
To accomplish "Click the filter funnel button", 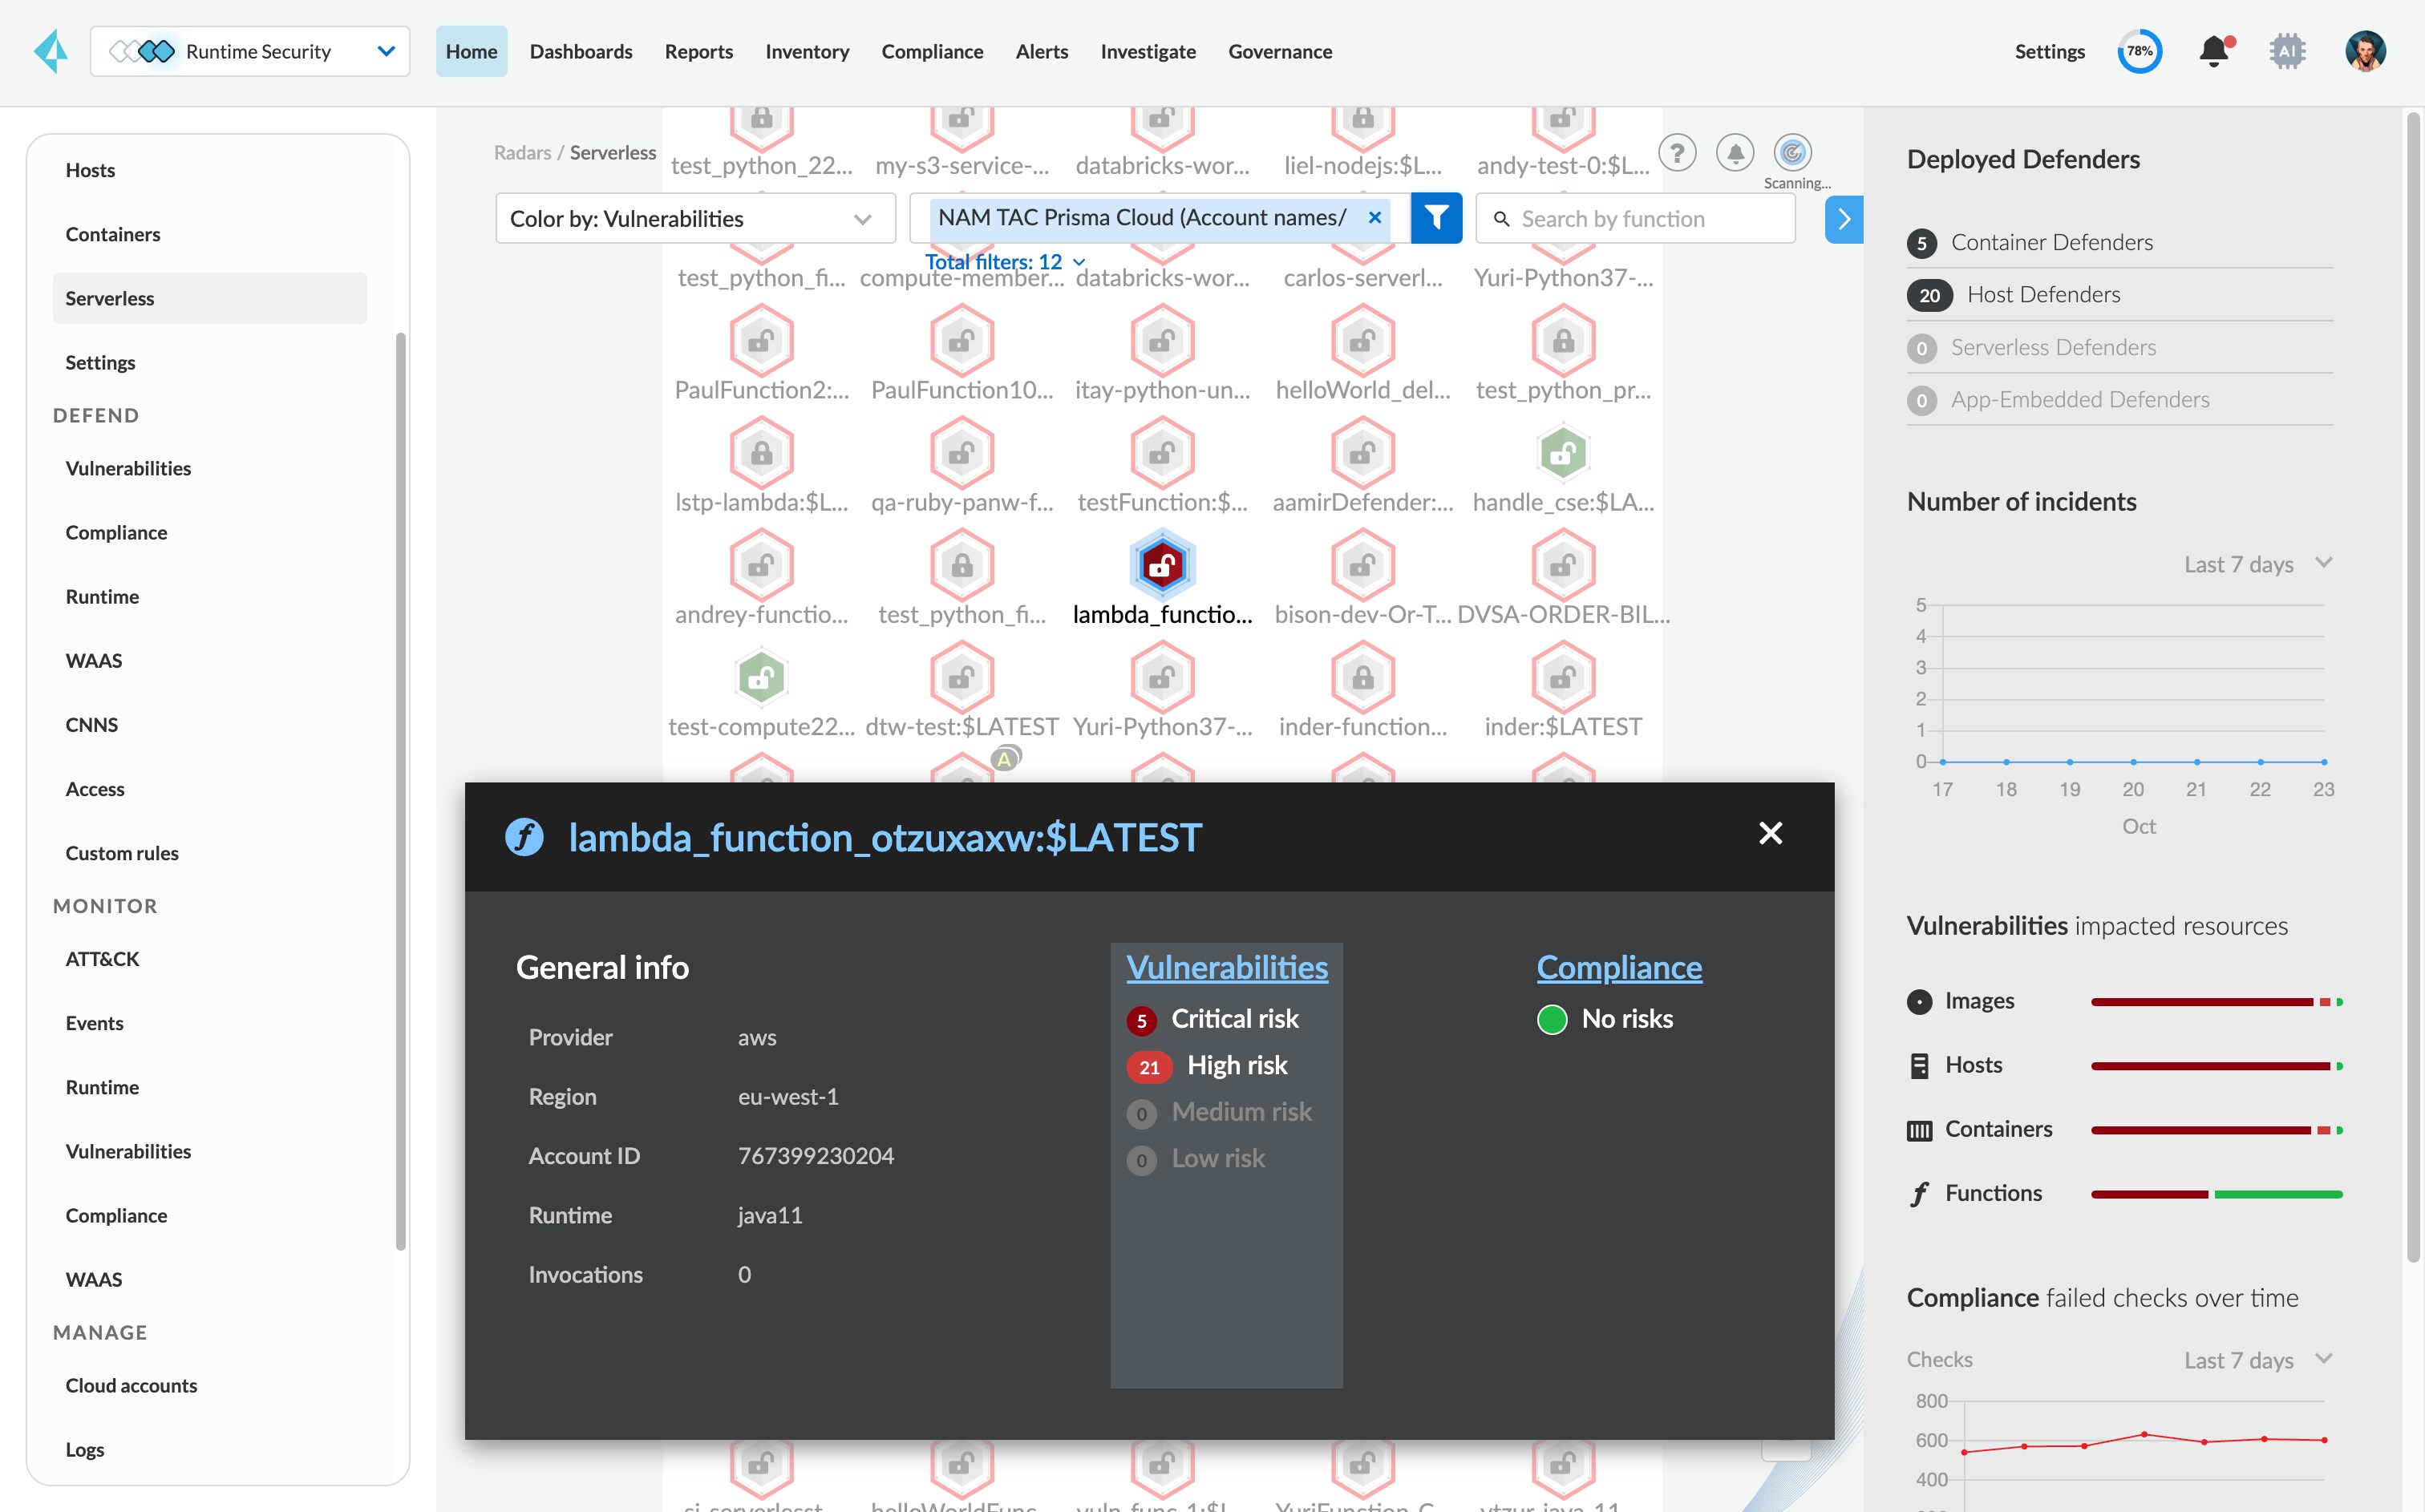I will point(1436,218).
